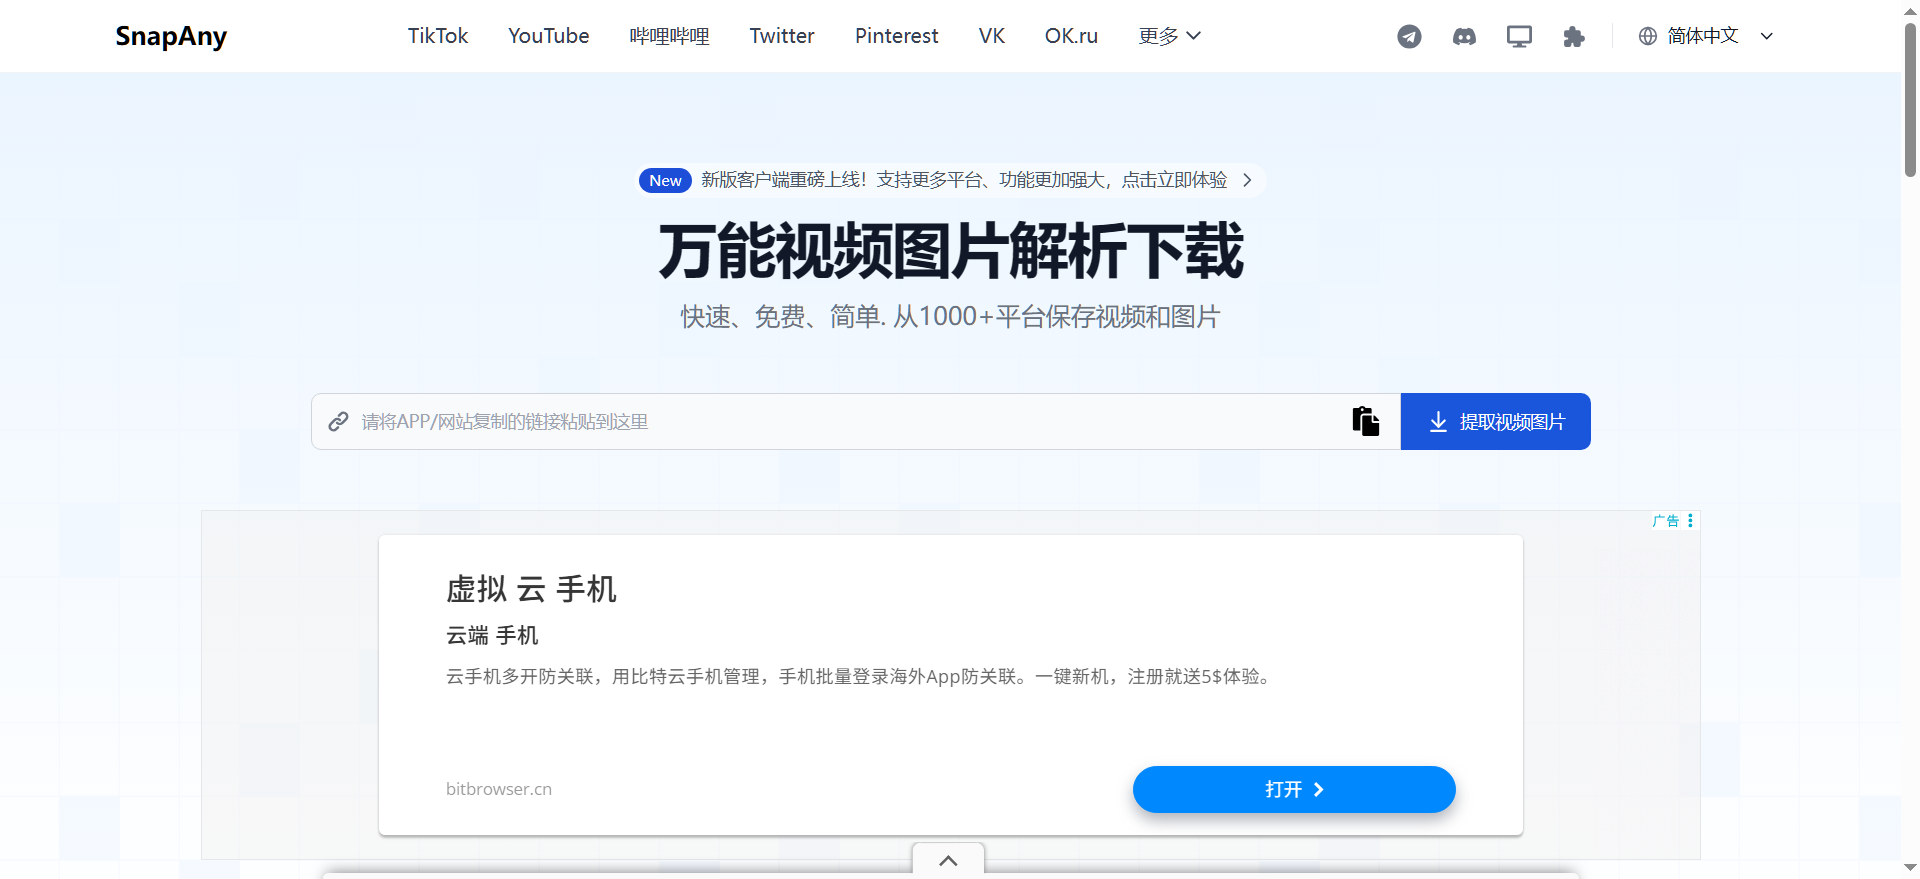Screen dimensions: 1920x879
Task: Click the desktop client monitor icon
Action: pyautogui.click(x=1519, y=36)
